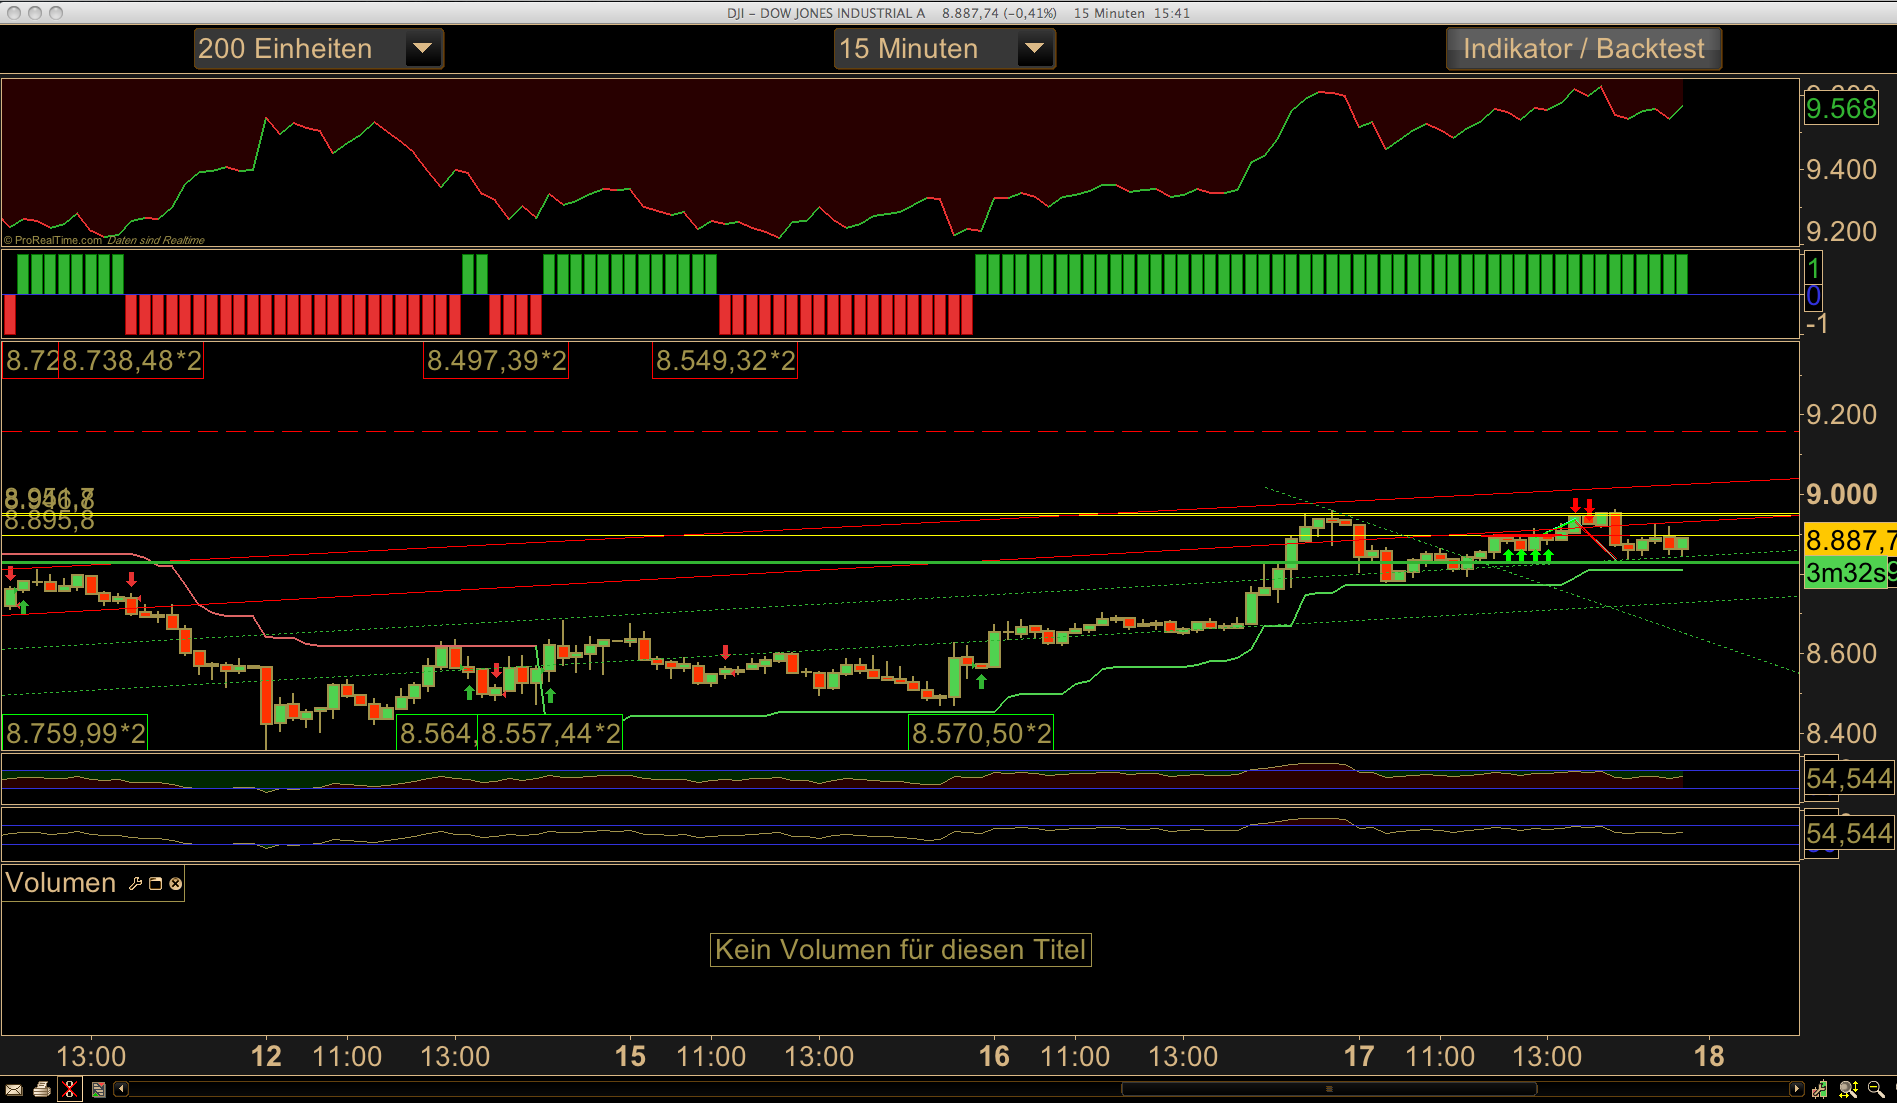Click the upper 54,544 indicator value label

pyautogui.click(x=1849, y=778)
